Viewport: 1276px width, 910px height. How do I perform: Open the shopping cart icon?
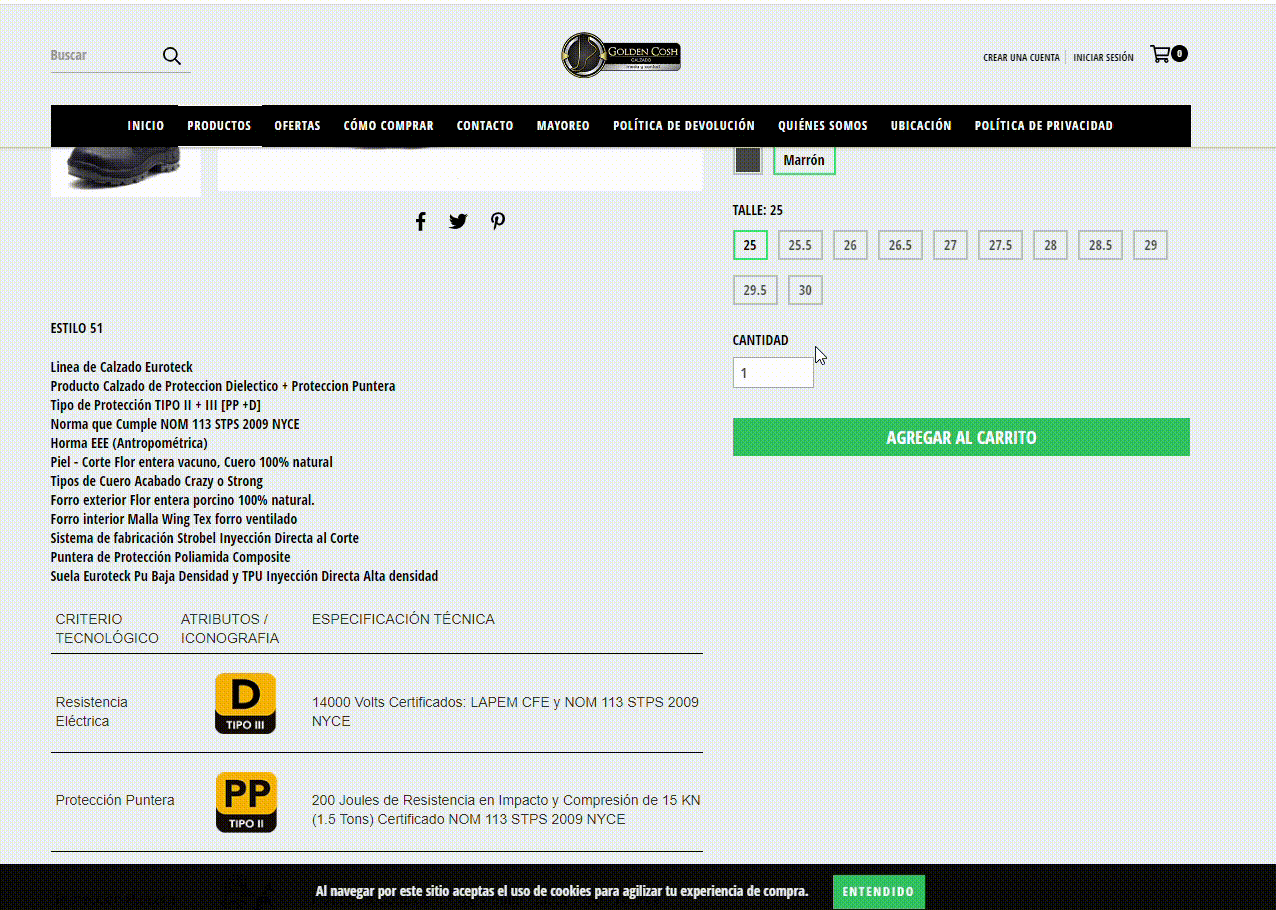[1161, 54]
